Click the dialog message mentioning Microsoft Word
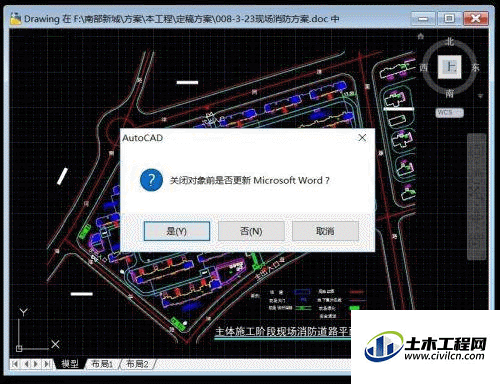Image resolution: width=500 pixels, height=384 pixels. tap(250, 180)
